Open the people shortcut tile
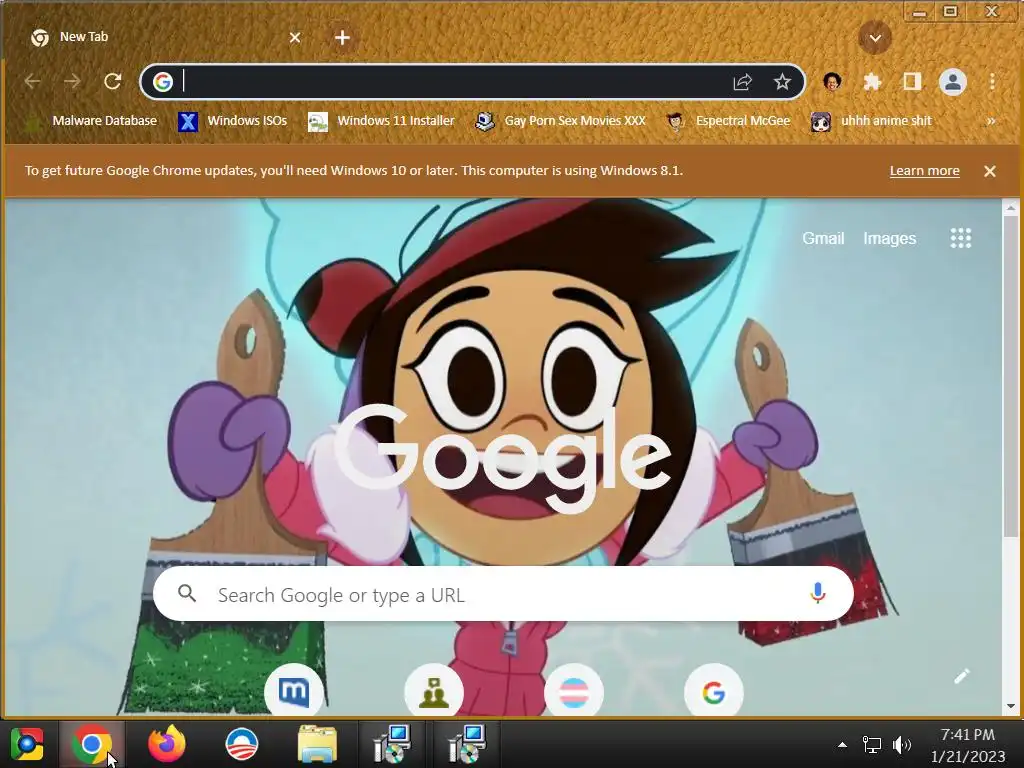Screen dimensions: 1024x768 (x=434, y=692)
